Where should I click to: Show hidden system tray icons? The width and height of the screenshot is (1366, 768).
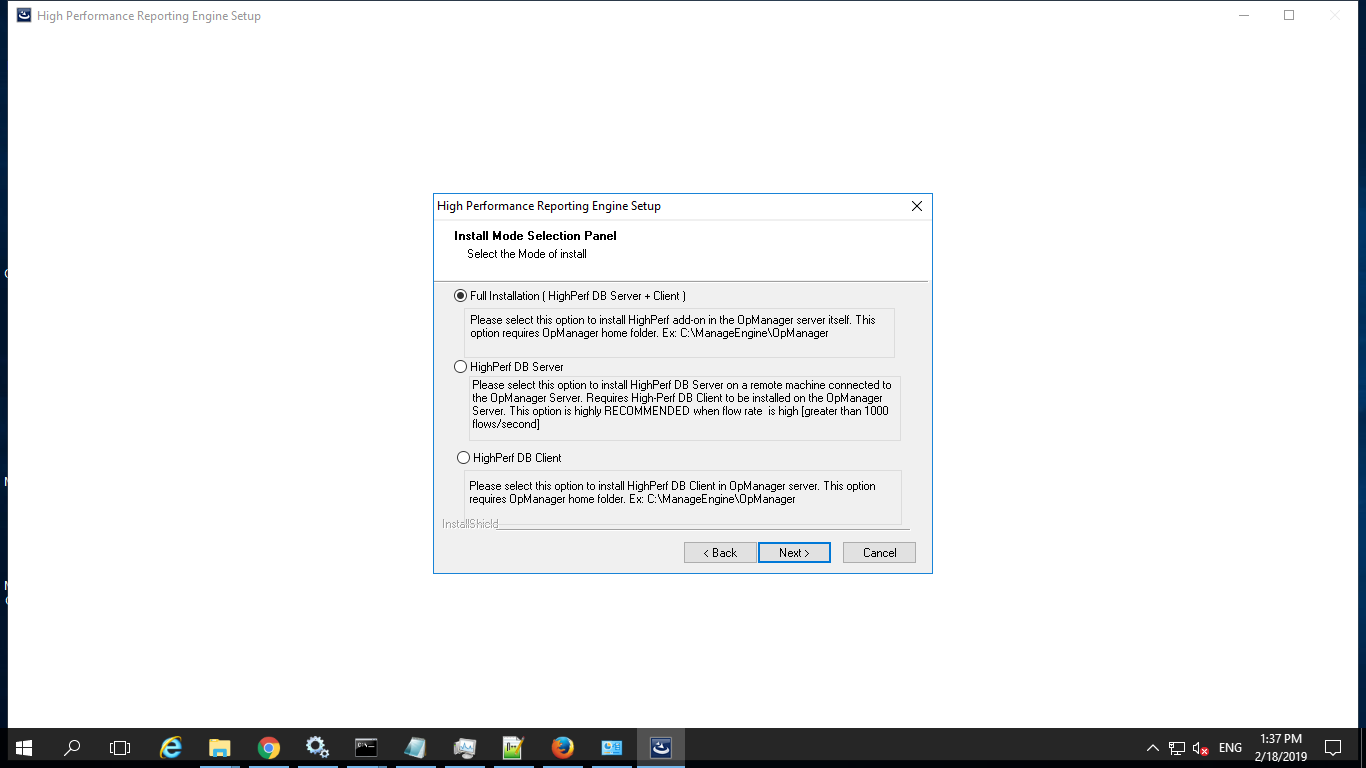tap(1152, 748)
